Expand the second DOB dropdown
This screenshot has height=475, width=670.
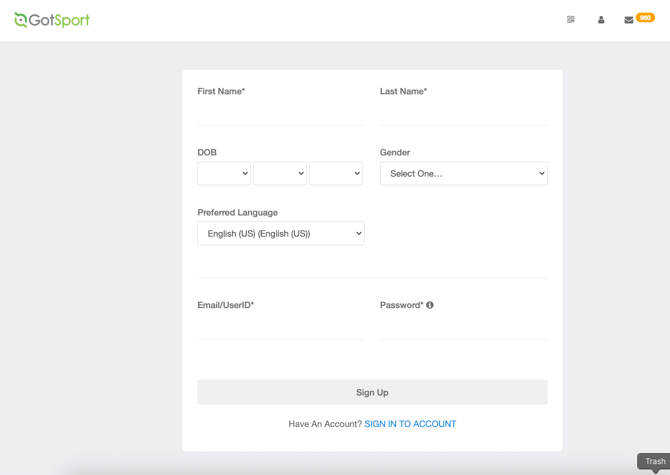280,173
